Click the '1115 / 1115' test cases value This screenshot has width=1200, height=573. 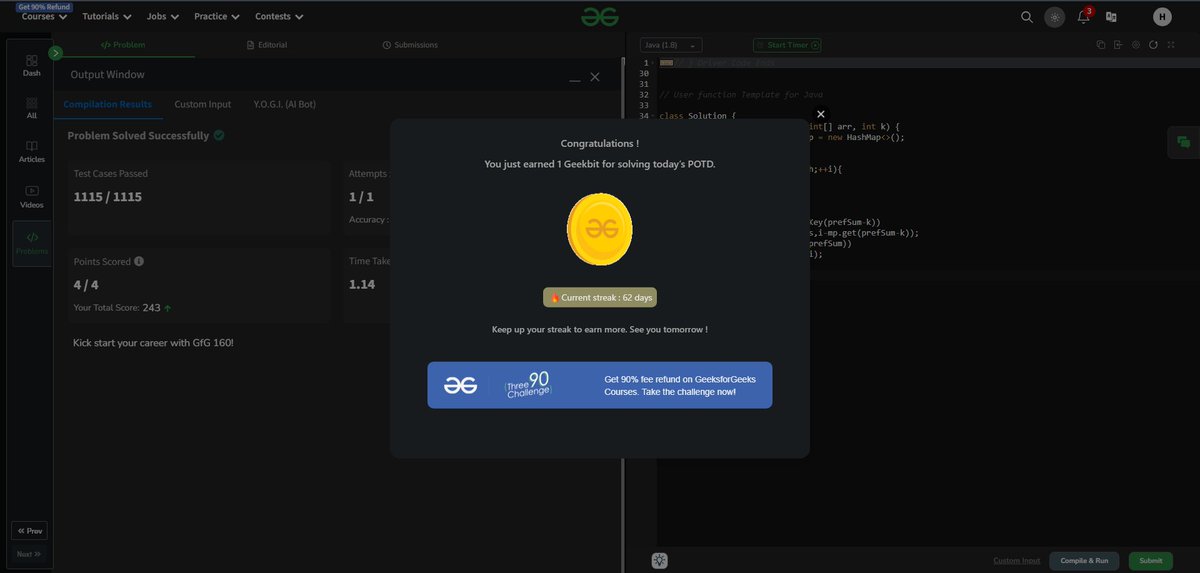[108, 197]
